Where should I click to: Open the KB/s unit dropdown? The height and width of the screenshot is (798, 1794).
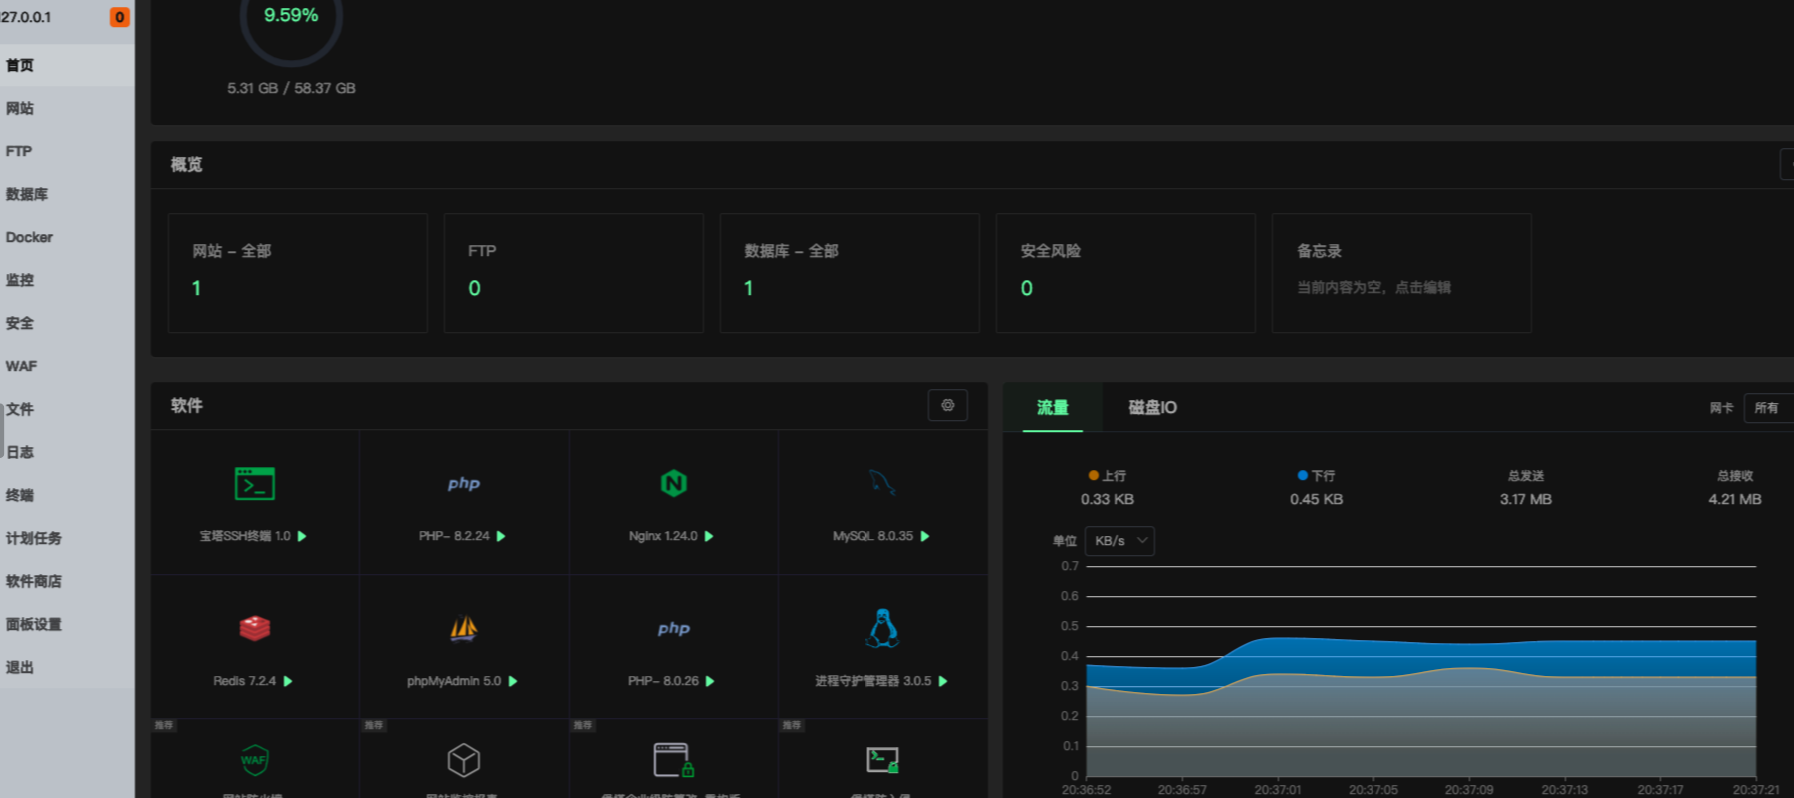pyautogui.click(x=1120, y=541)
